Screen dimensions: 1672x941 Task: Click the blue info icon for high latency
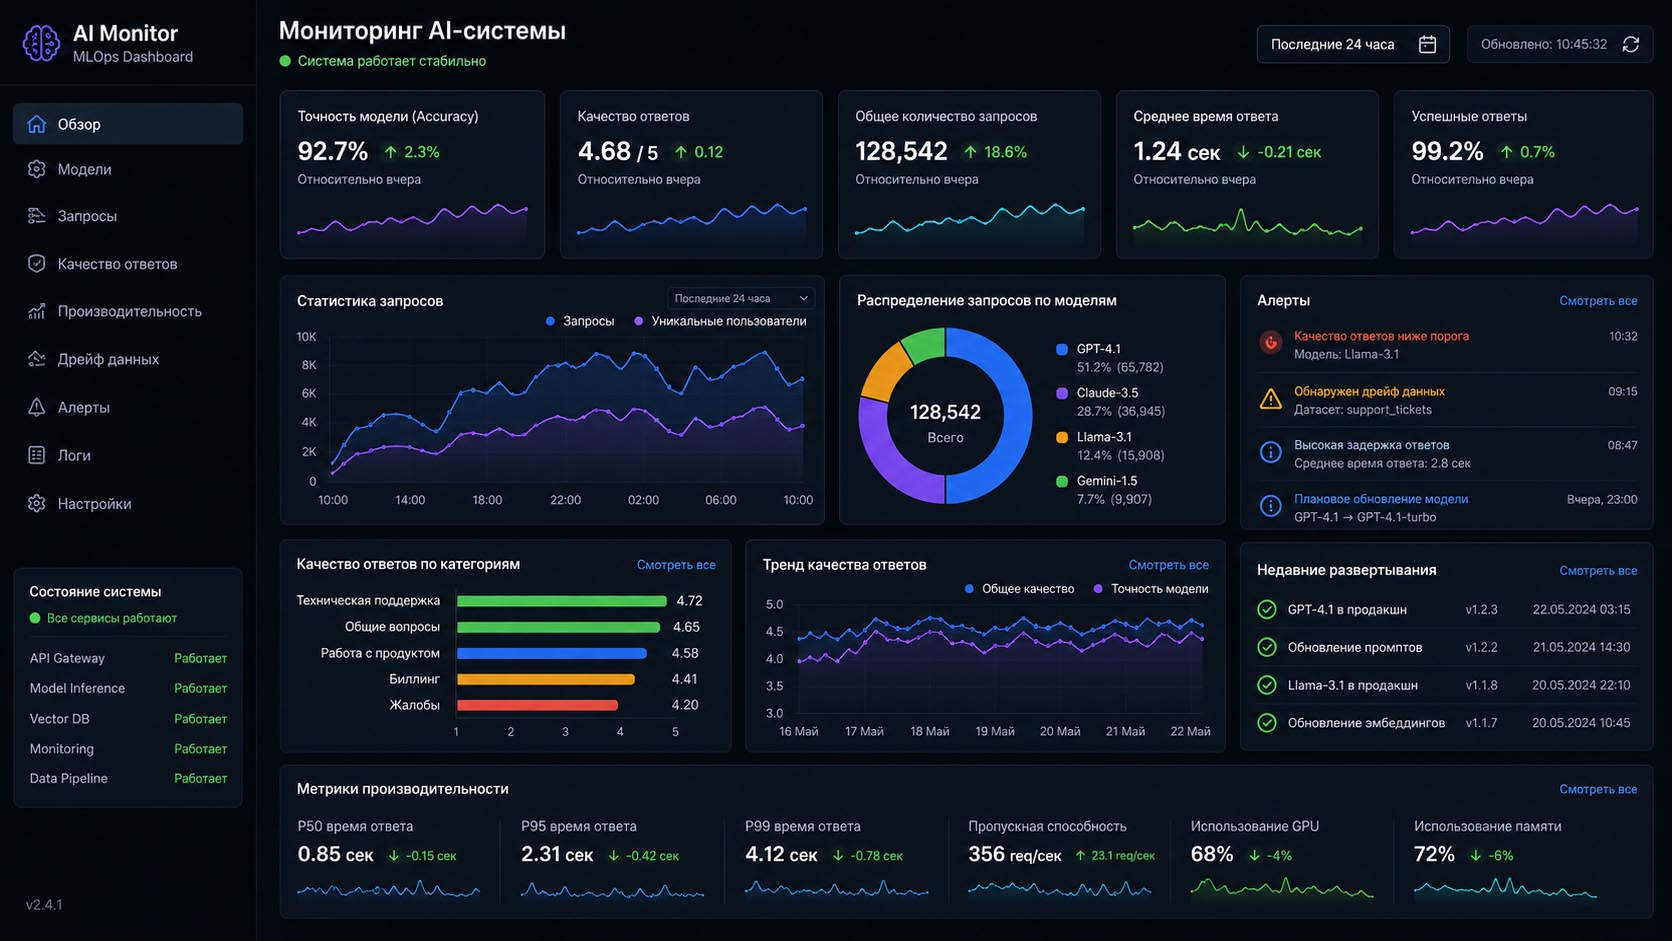coord(1270,452)
